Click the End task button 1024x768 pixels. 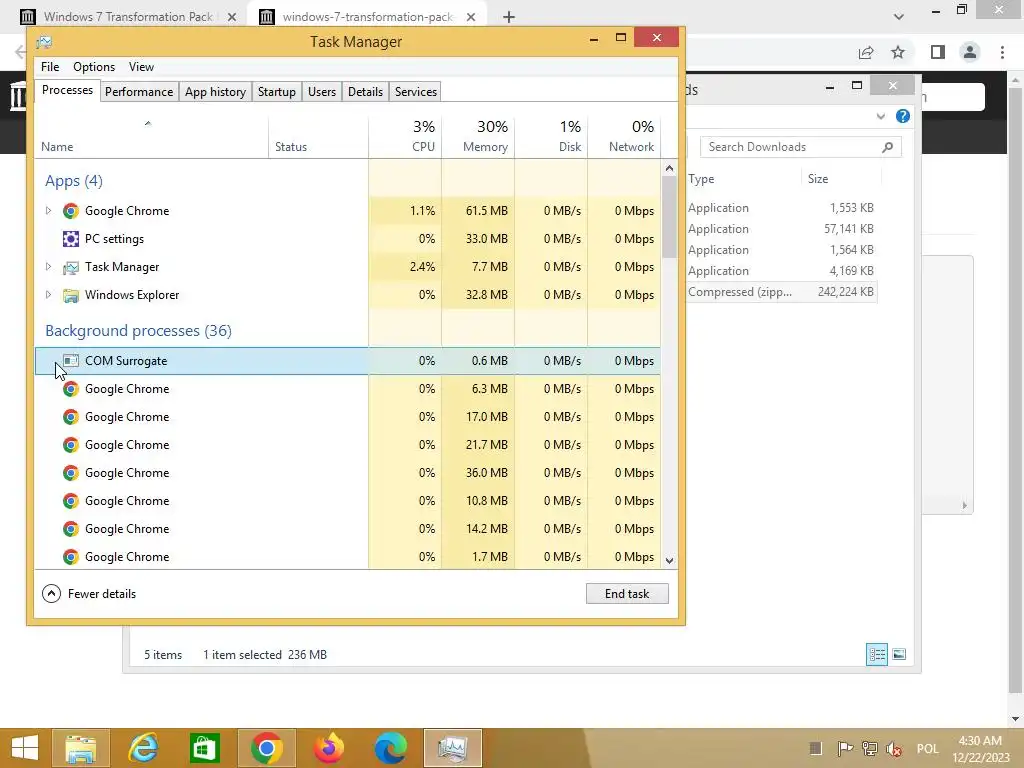[627, 593]
